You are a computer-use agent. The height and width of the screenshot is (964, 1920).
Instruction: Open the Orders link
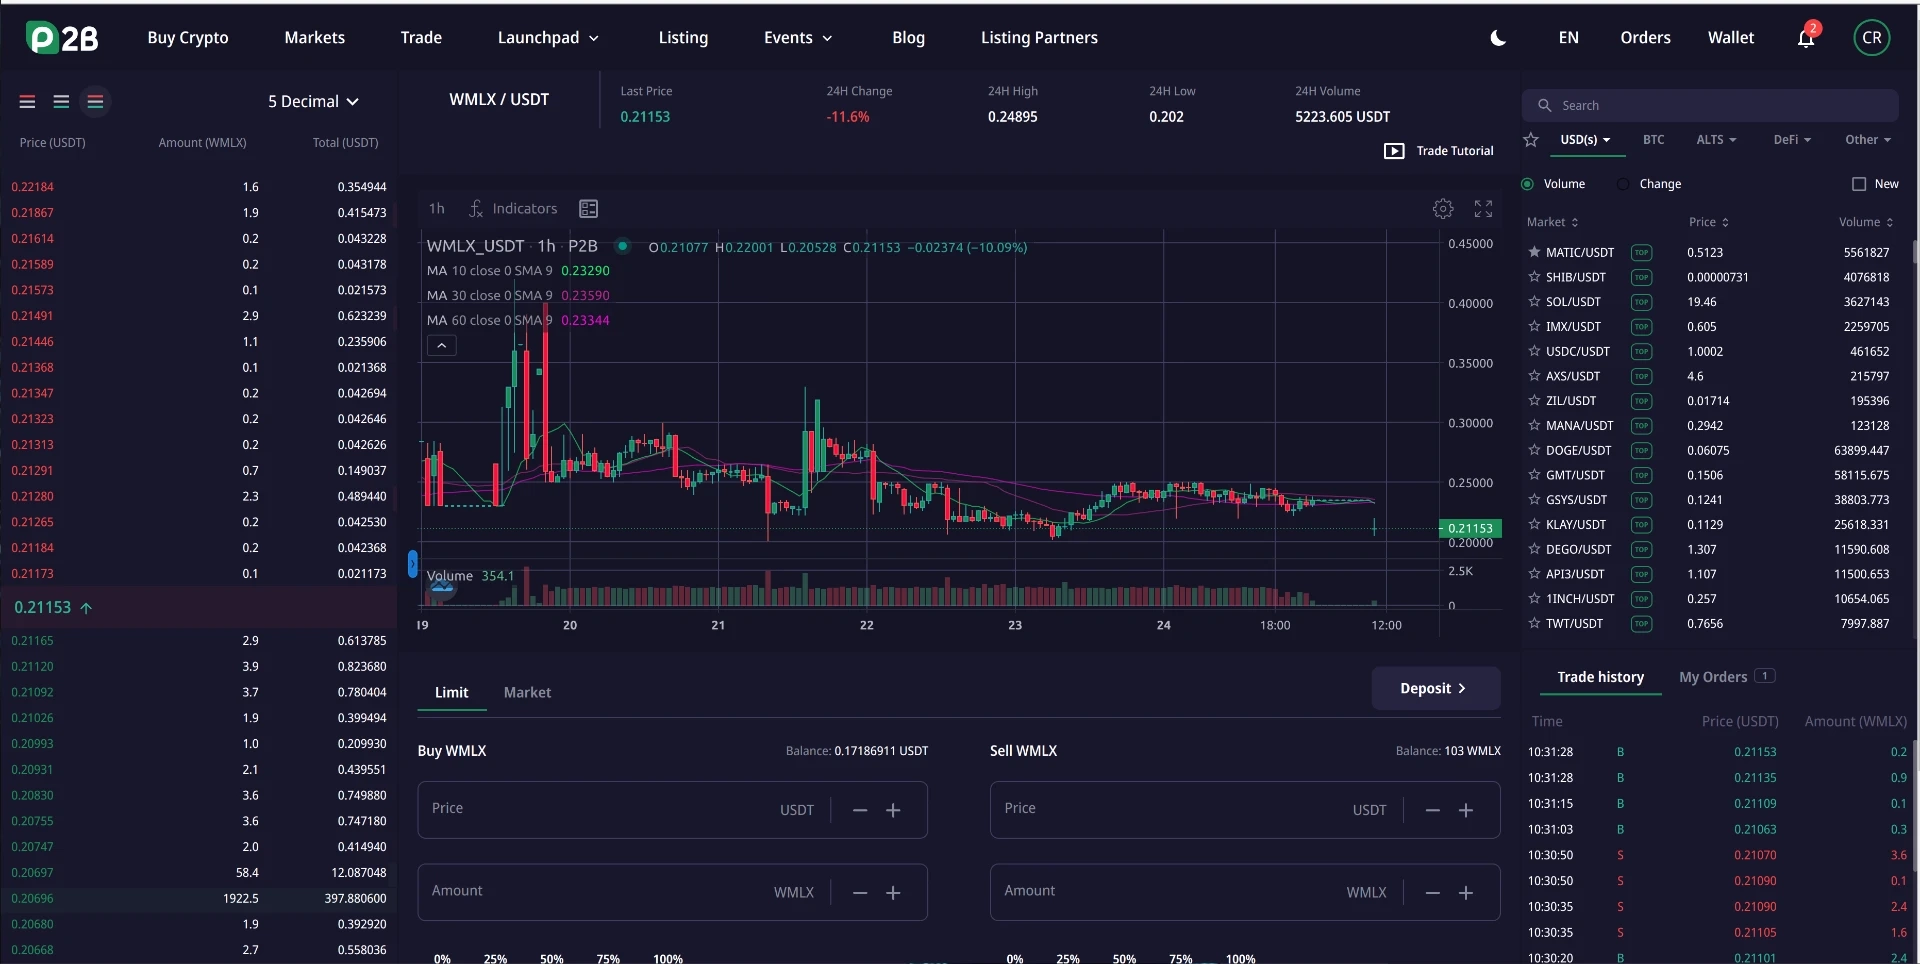point(1645,38)
